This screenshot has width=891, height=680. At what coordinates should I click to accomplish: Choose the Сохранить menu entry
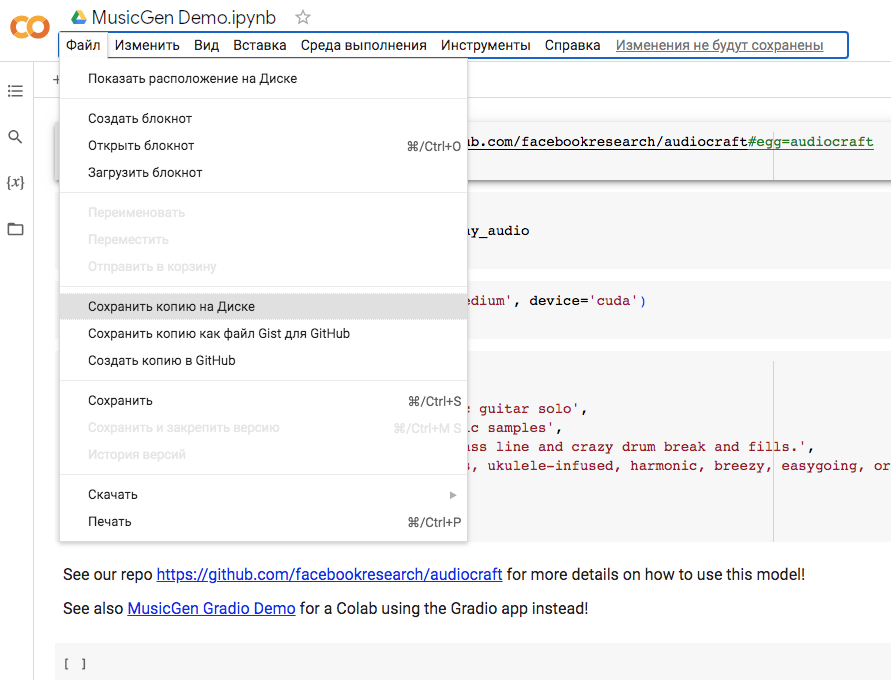(264, 401)
